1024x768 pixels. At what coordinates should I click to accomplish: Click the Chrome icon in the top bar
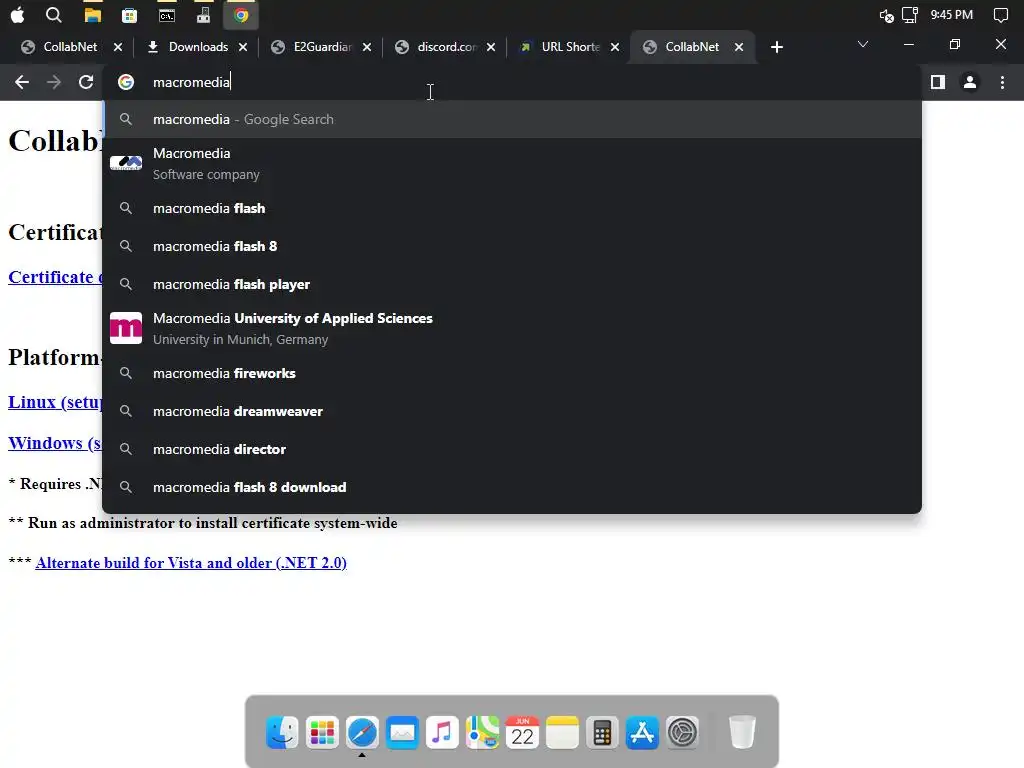point(241,15)
